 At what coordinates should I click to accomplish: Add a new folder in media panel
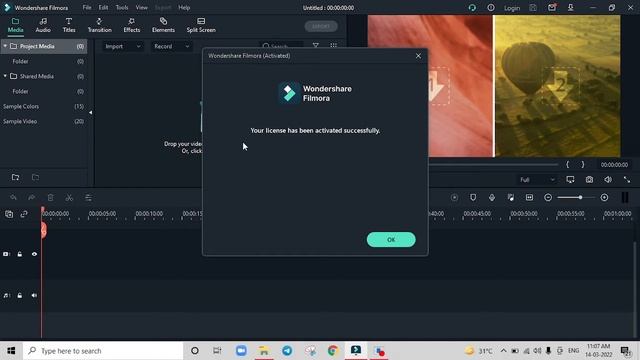click(x=16, y=177)
